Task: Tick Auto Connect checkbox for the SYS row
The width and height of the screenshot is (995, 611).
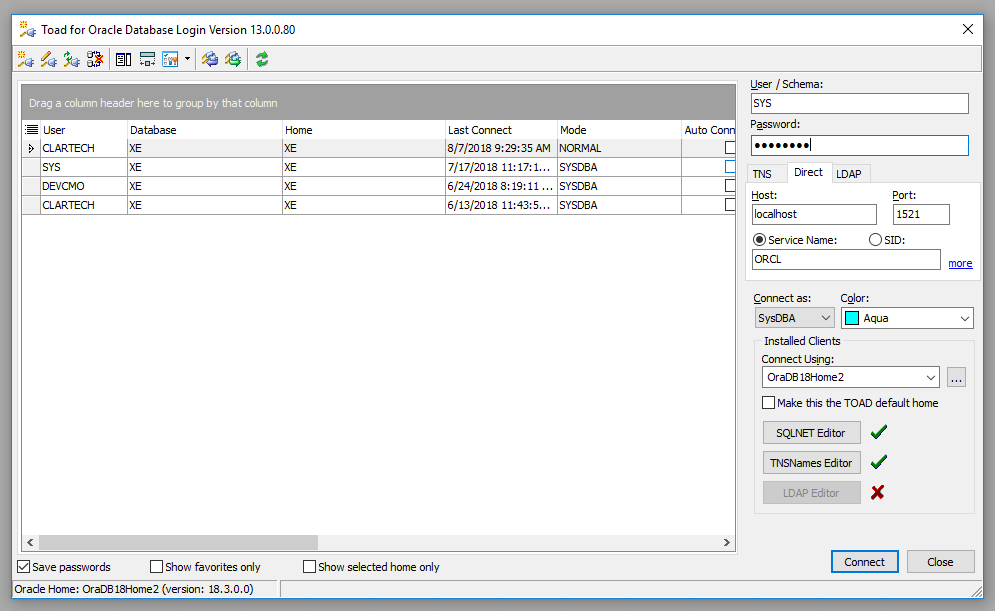Action: [x=730, y=167]
